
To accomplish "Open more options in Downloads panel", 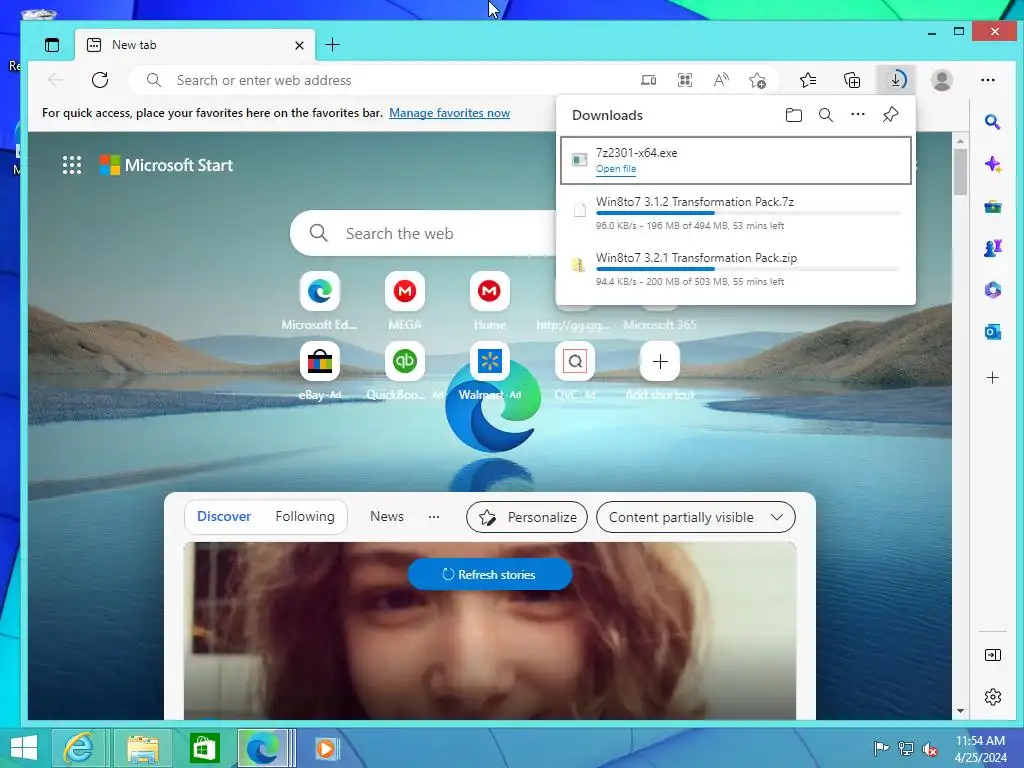I will 857,115.
